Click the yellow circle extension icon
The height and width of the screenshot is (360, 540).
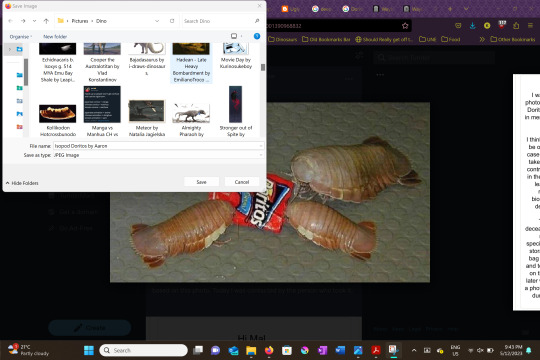[487, 25]
